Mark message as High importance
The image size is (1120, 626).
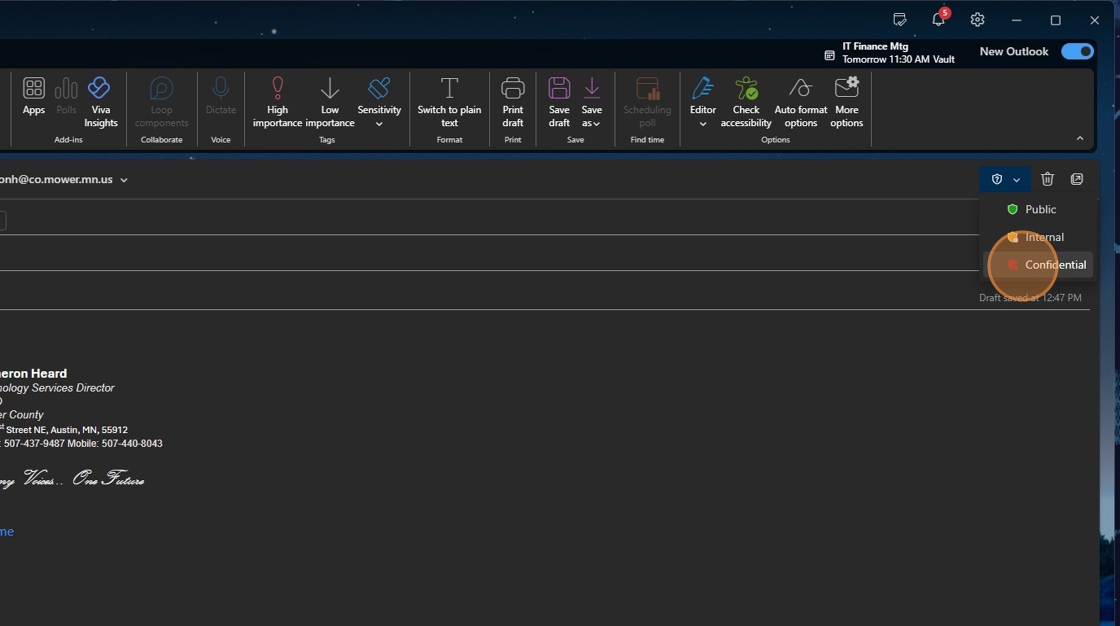[x=277, y=103]
